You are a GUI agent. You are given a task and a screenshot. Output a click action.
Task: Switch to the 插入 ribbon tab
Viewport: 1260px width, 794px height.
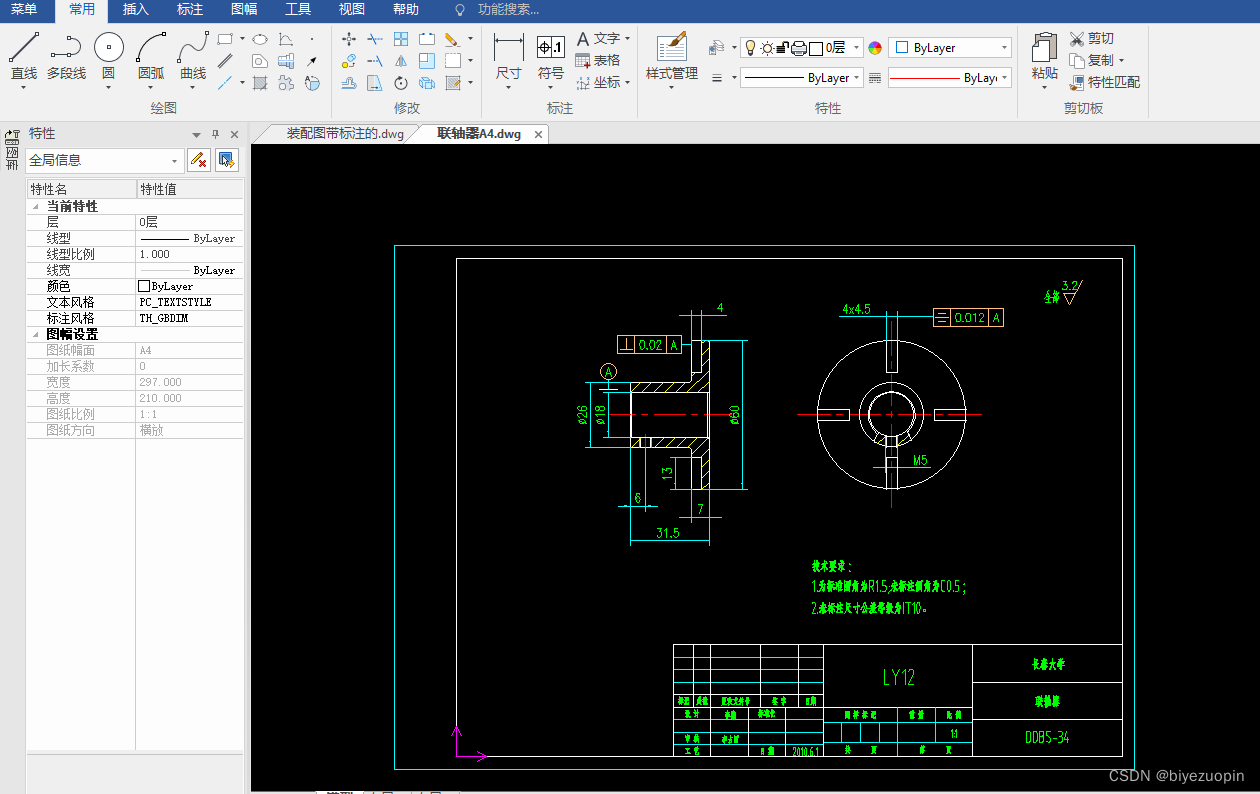[x=135, y=10]
